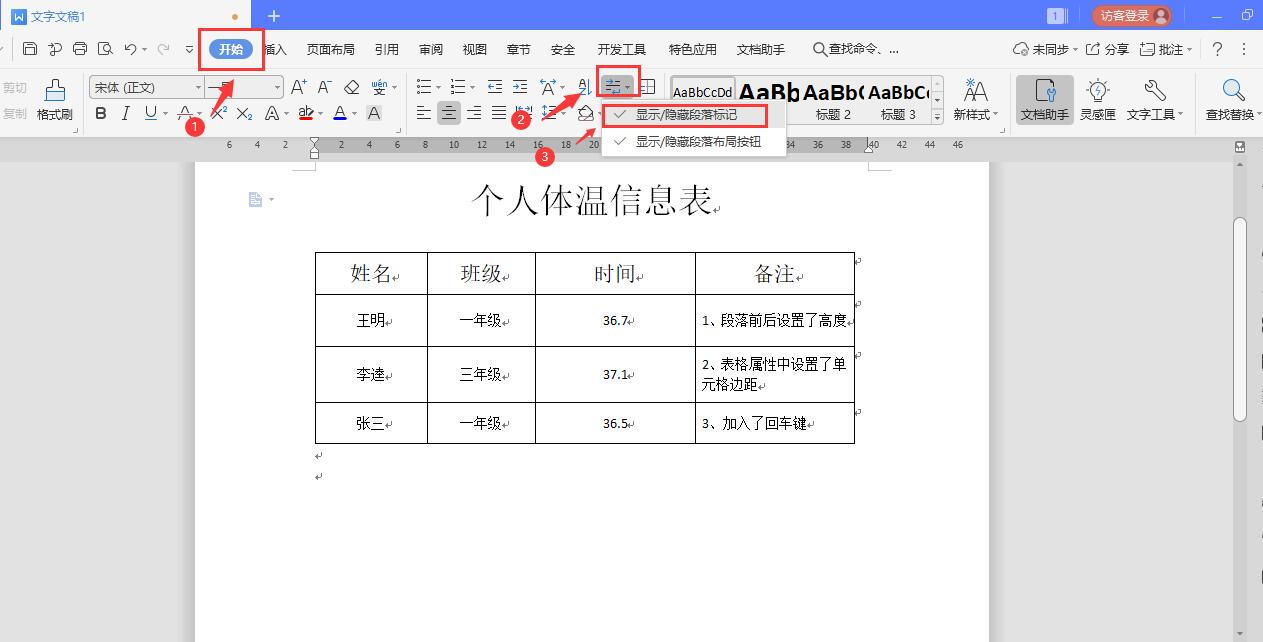Switch to the 特色应用 tab
Screen dimensions: 1263x642
(x=693, y=49)
